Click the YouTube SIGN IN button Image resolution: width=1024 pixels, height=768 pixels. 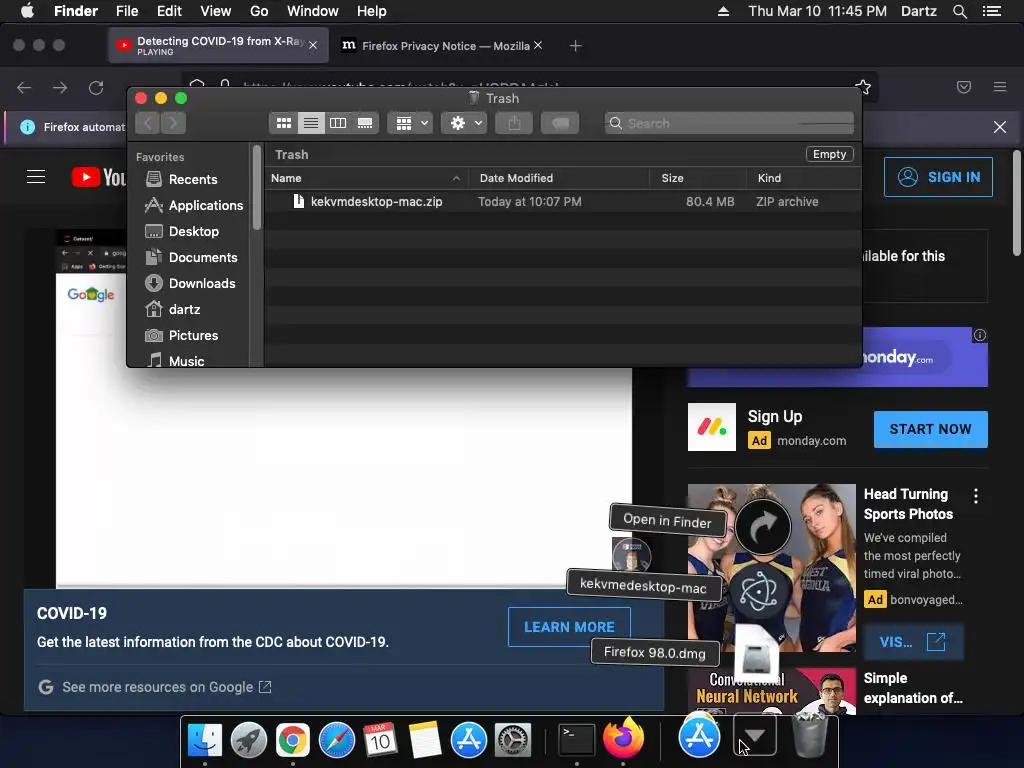(x=938, y=177)
